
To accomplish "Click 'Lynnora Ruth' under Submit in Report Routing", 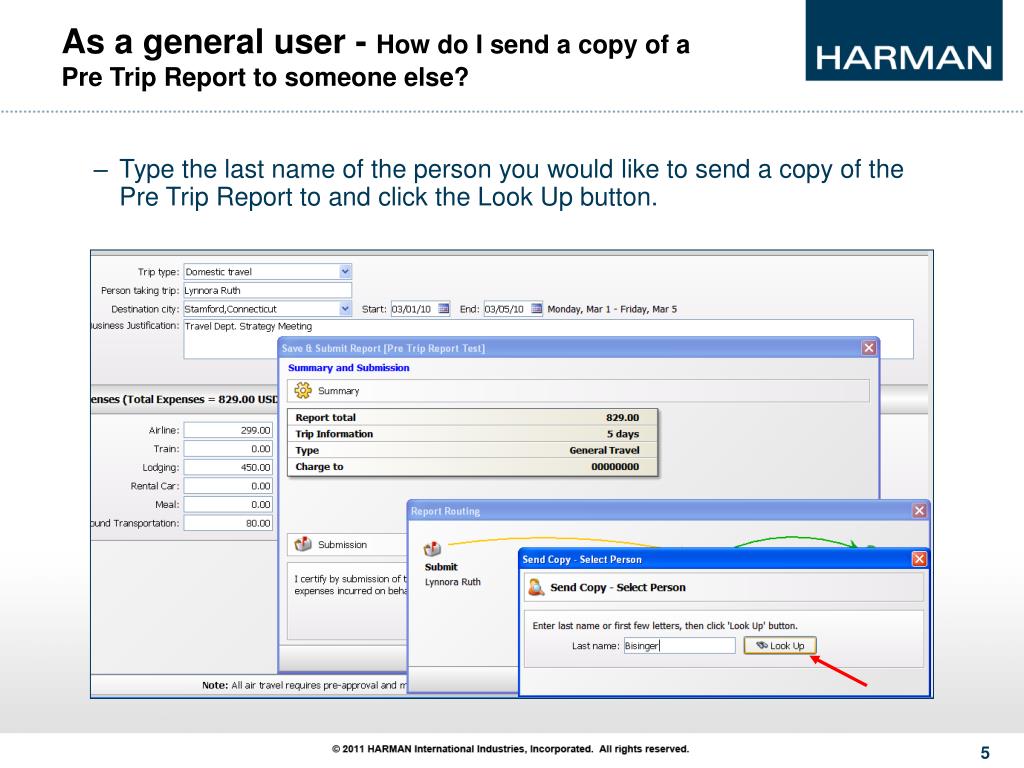I will tap(453, 582).
